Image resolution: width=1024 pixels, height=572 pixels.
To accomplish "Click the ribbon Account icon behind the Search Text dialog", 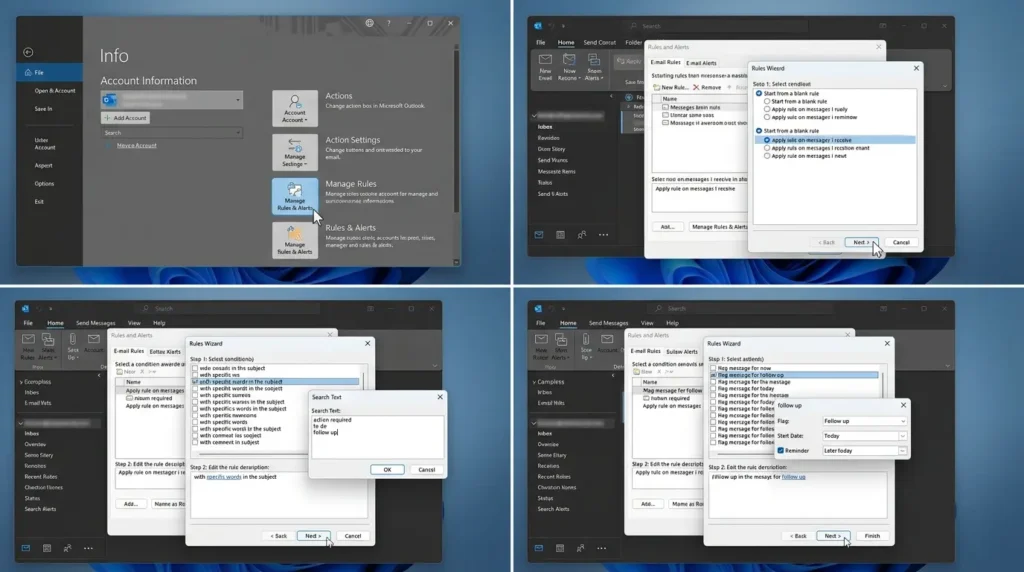I will pyautogui.click(x=93, y=344).
